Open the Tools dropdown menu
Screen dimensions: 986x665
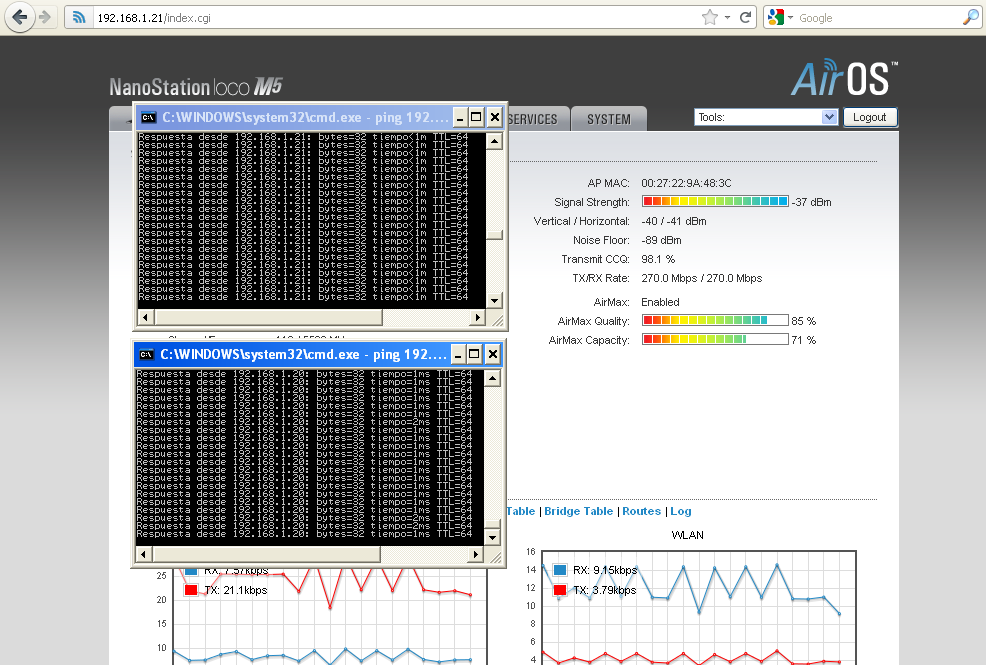[765, 117]
